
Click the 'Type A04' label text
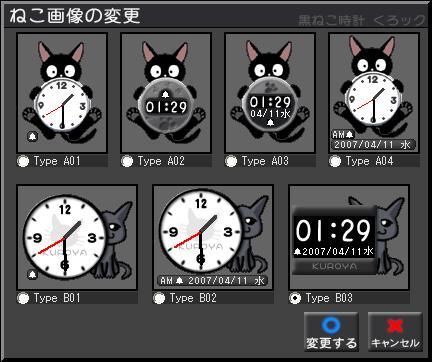[369, 161]
